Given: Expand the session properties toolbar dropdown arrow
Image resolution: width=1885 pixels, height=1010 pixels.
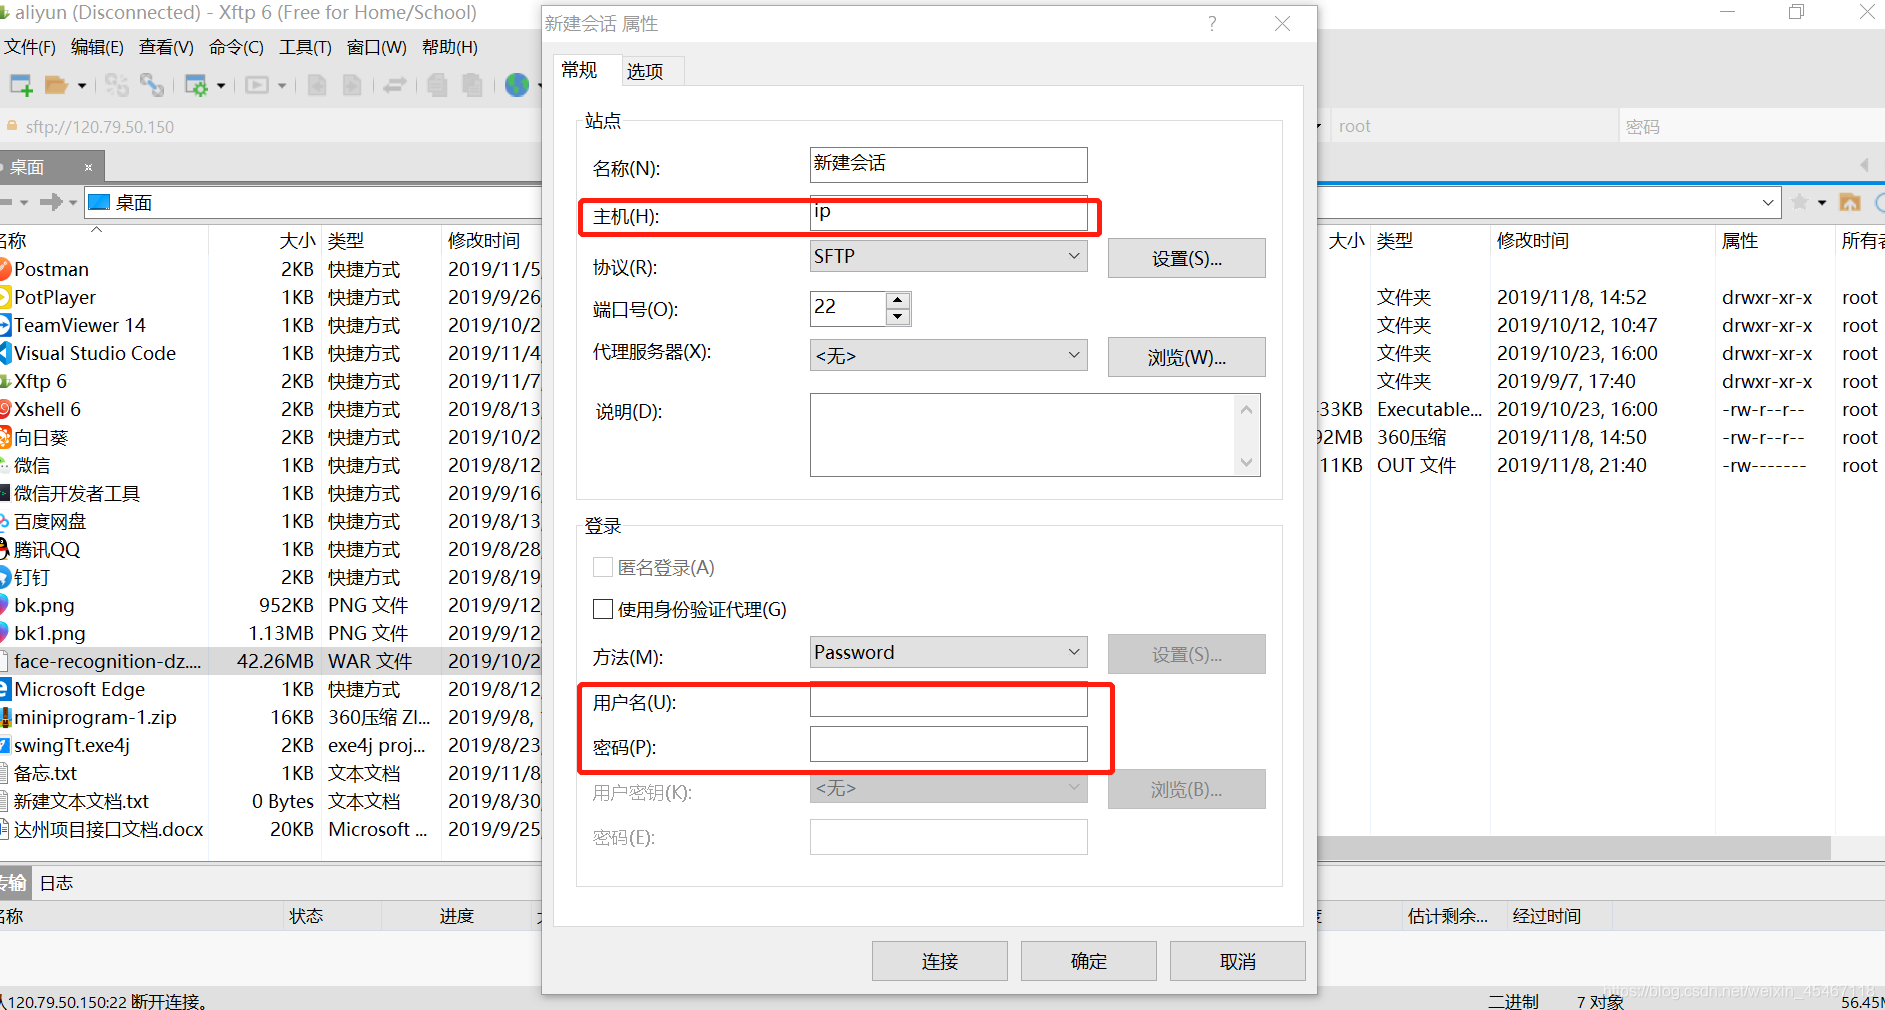Looking at the screenshot, I should [x=221, y=86].
